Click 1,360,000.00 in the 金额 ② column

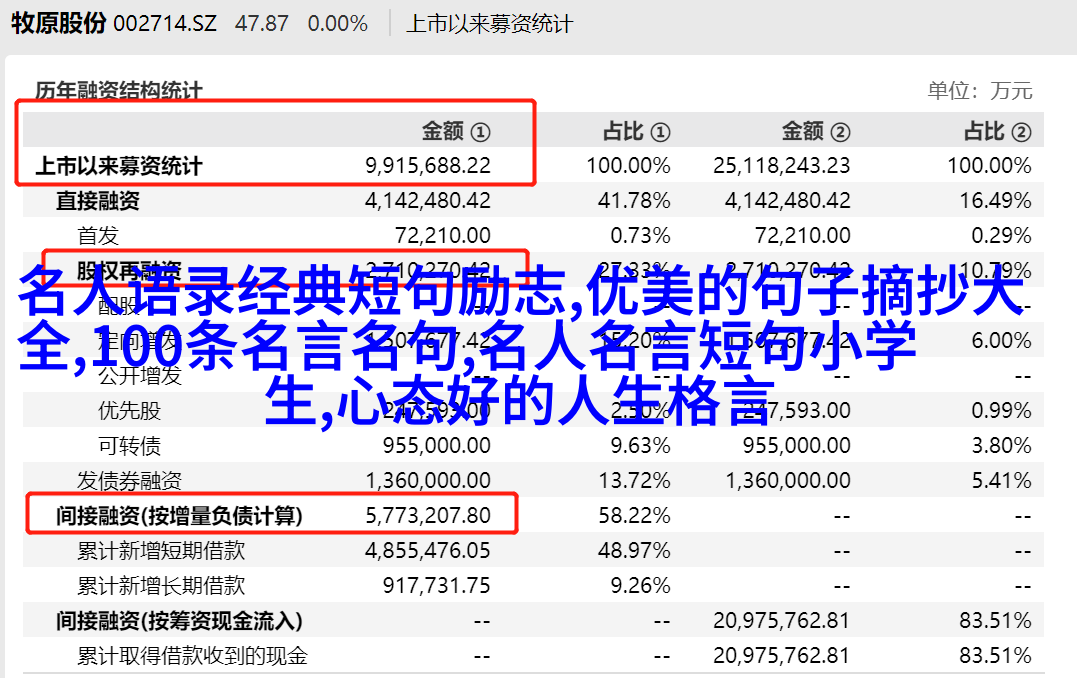pos(788,481)
